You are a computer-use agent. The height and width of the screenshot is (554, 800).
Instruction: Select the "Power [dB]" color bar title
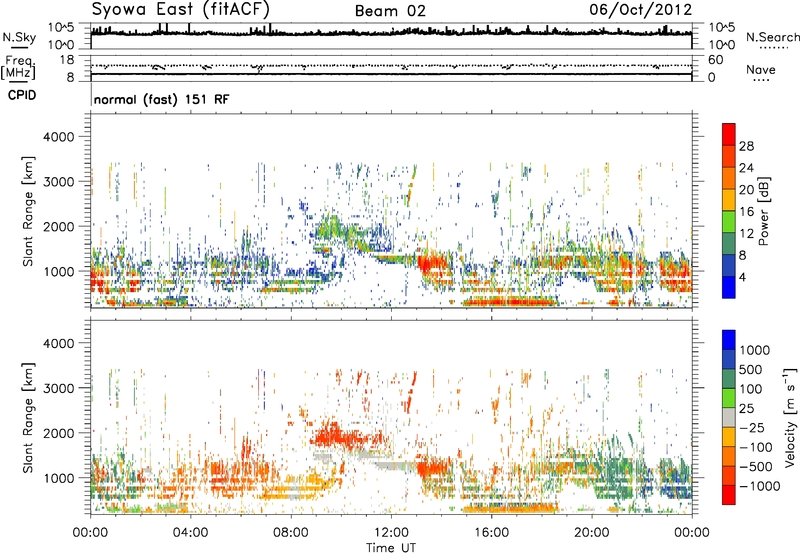pos(763,211)
